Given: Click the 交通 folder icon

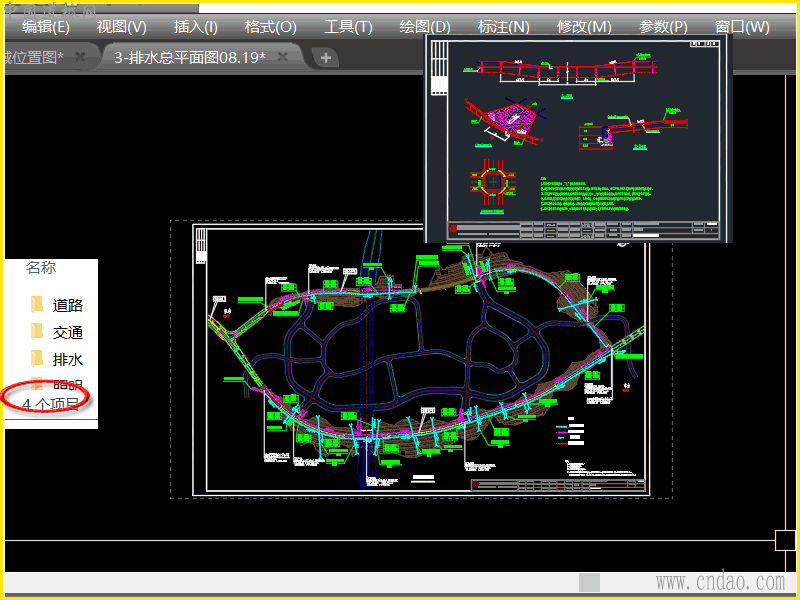Looking at the screenshot, I should (x=37, y=332).
